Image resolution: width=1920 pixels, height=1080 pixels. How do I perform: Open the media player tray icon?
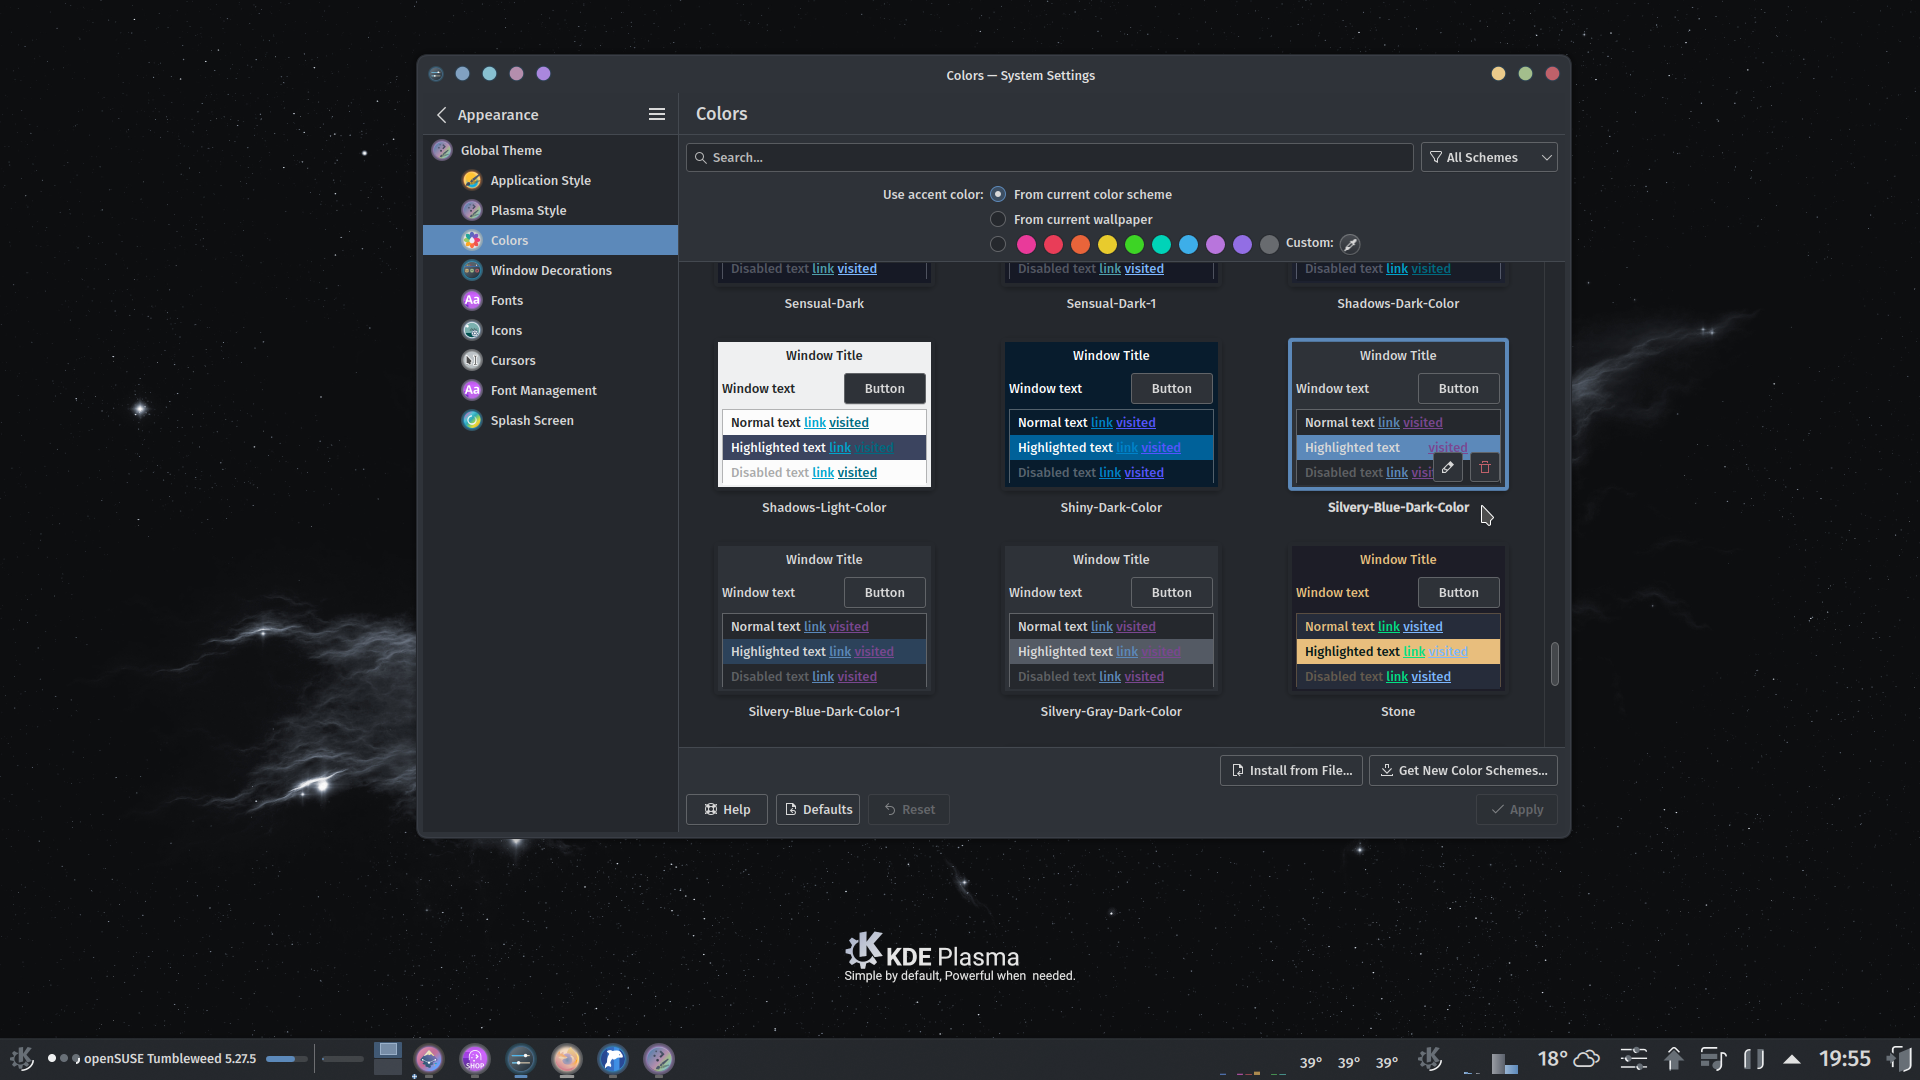point(1713,1059)
